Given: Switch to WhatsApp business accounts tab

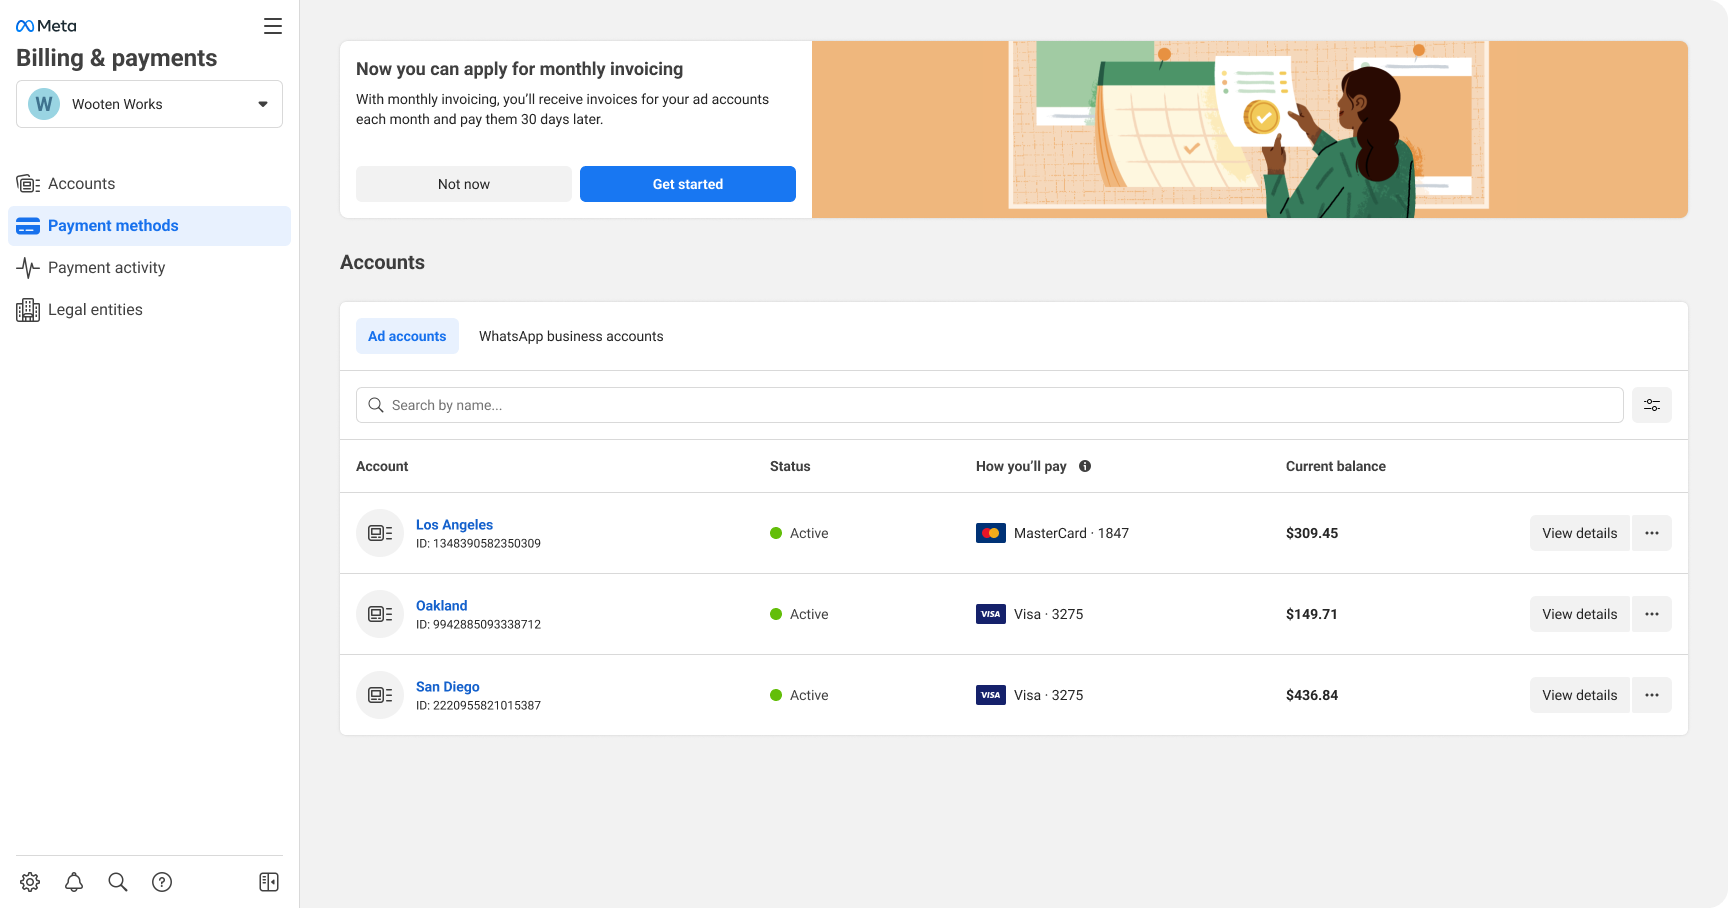Looking at the screenshot, I should pos(571,336).
